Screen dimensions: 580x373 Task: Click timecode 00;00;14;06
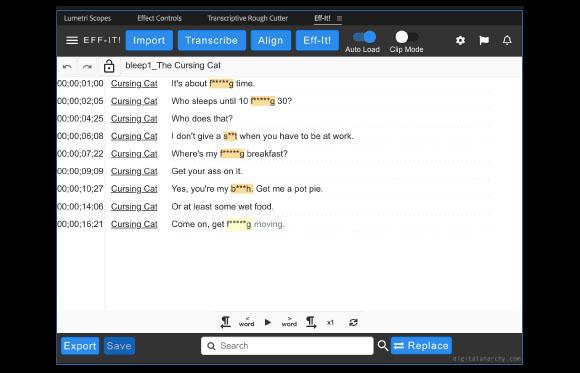coord(81,206)
